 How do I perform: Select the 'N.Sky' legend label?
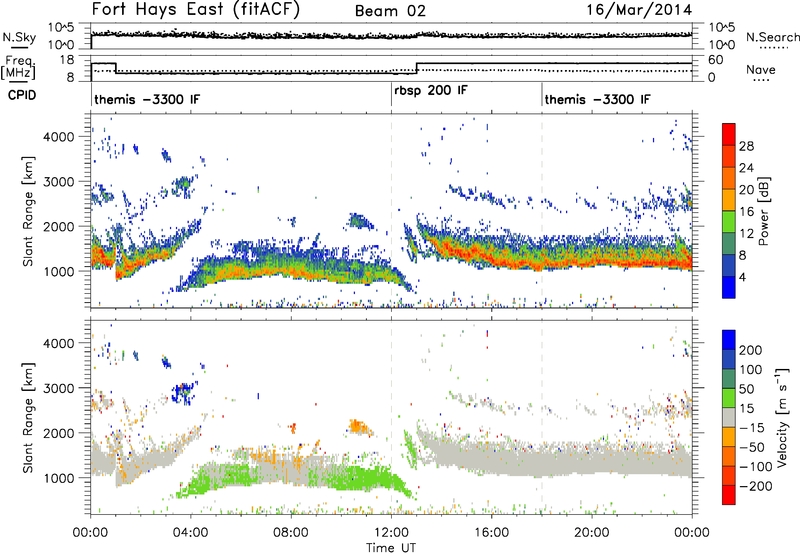pos(19,37)
